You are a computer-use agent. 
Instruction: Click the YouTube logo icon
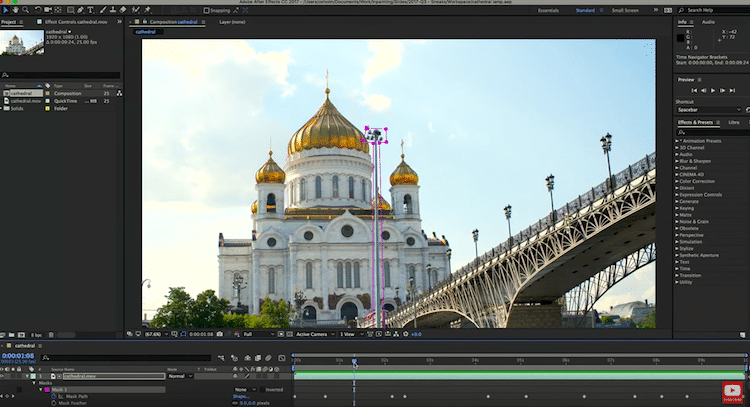coord(732,391)
